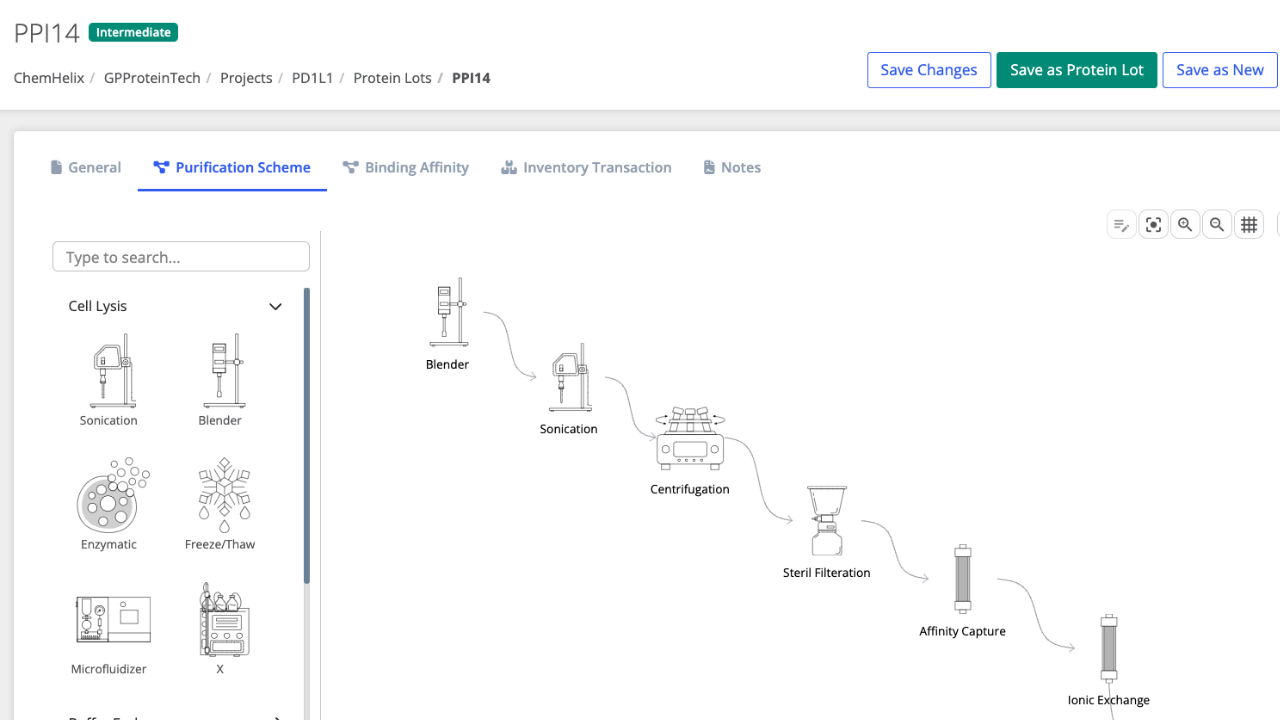Open the annotation edit tool
This screenshot has width=1280, height=720.
pyautogui.click(x=1121, y=224)
